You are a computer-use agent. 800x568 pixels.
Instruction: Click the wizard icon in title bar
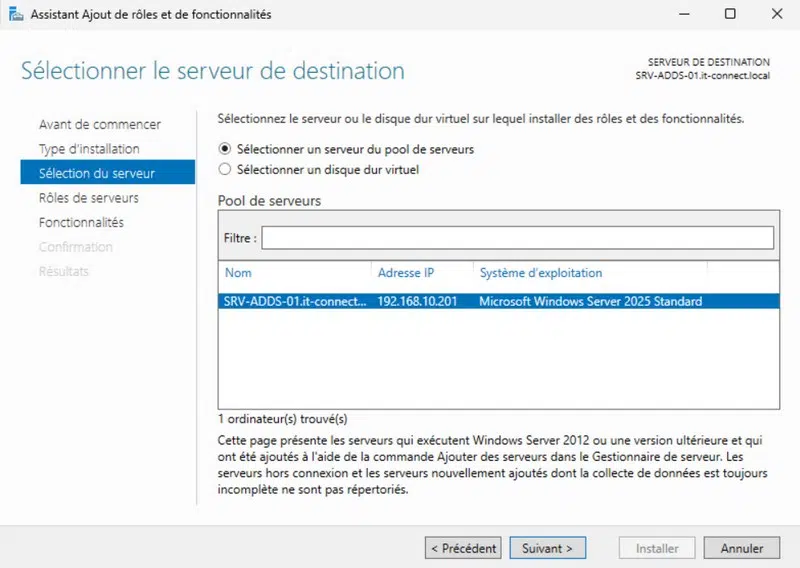click(16, 14)
